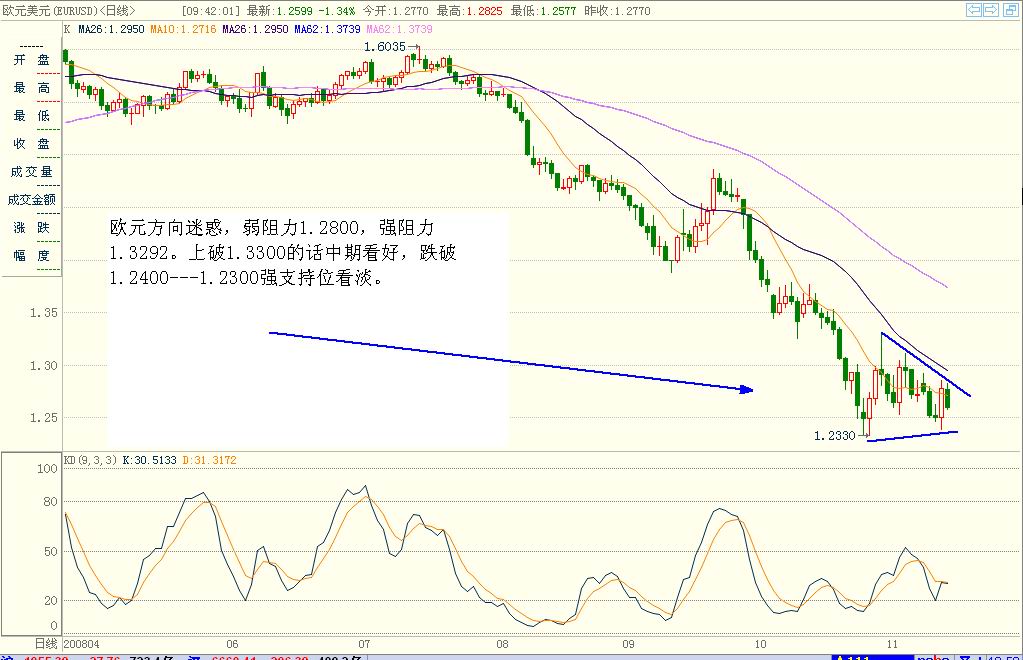Click the previous (left arrow) navigation icon
This screenshot has width=1023, height=660.
(973, 10)
